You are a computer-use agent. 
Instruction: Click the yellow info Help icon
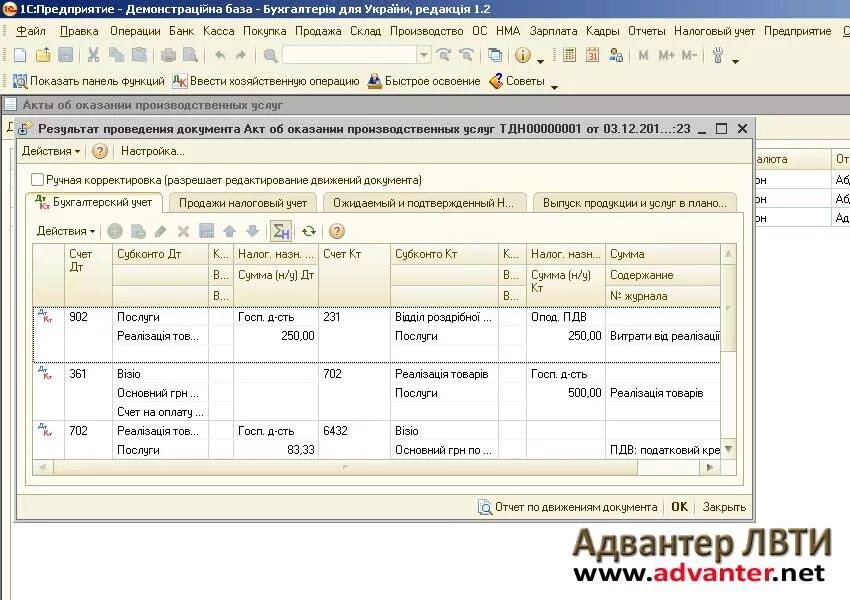[523, 55]
